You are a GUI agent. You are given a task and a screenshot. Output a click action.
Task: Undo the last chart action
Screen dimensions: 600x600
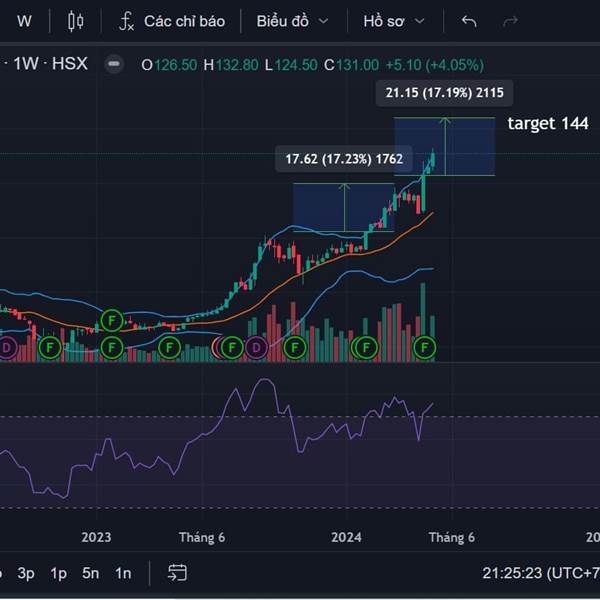tap(469, 21)
